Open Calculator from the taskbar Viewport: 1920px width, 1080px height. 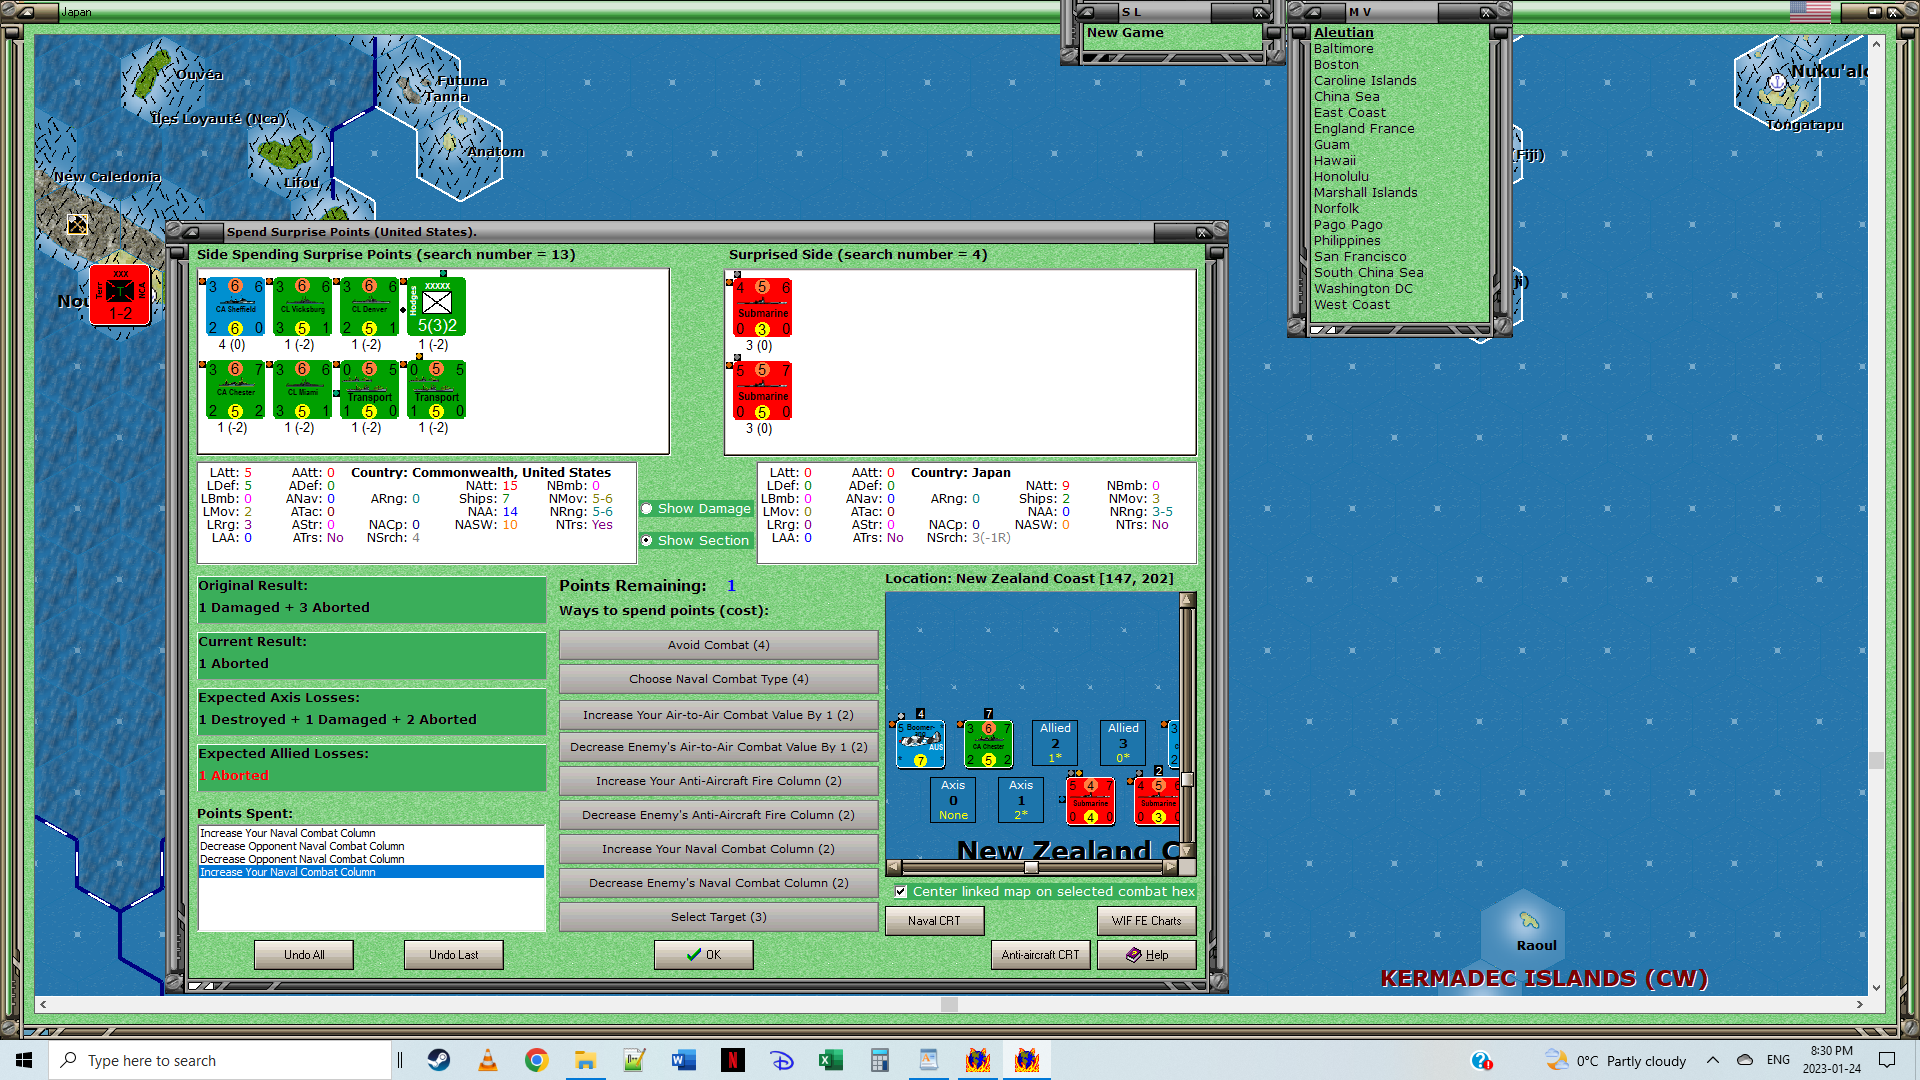(x=880, y=1060)
